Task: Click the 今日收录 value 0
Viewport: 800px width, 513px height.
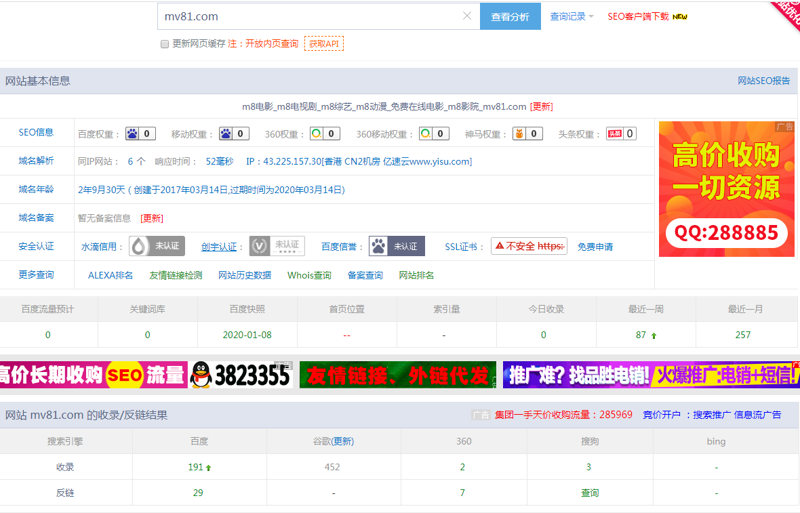Action: tap(543, 335)
